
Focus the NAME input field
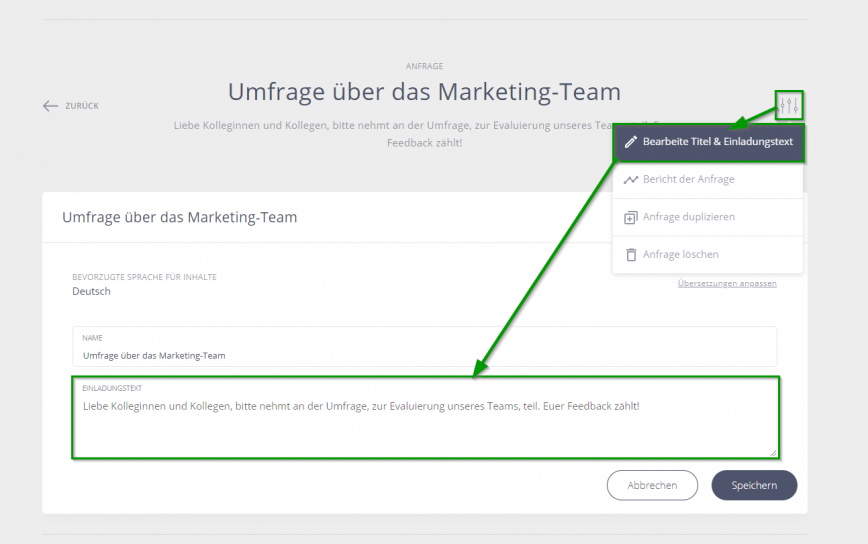pyautogui.click(x=425, y=347)
